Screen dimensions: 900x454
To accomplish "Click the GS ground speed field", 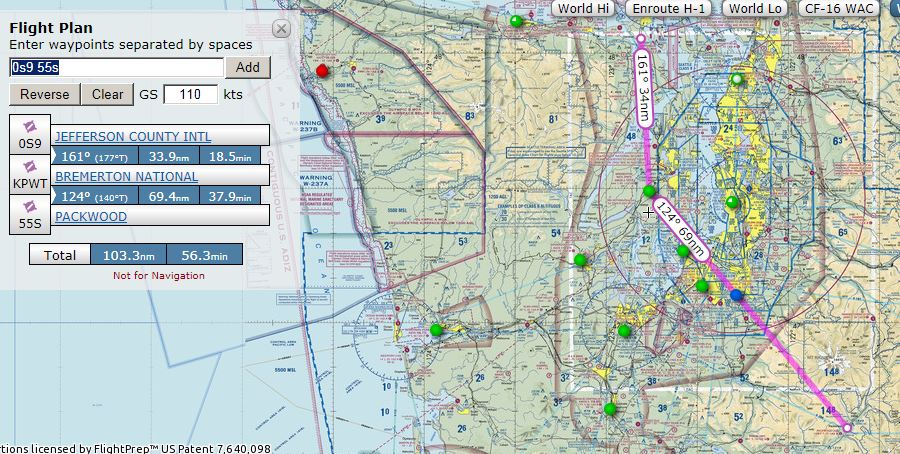I will tap(191, 94).
